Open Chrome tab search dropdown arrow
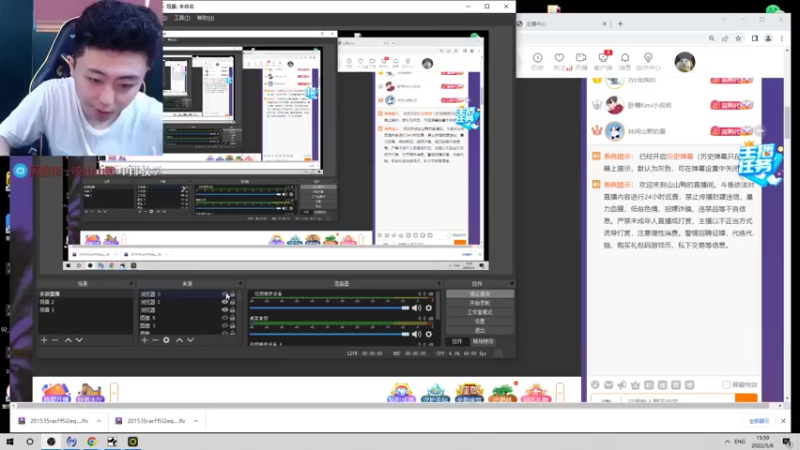Viewport: 800px width, 450px height. (x=723, y=20)
